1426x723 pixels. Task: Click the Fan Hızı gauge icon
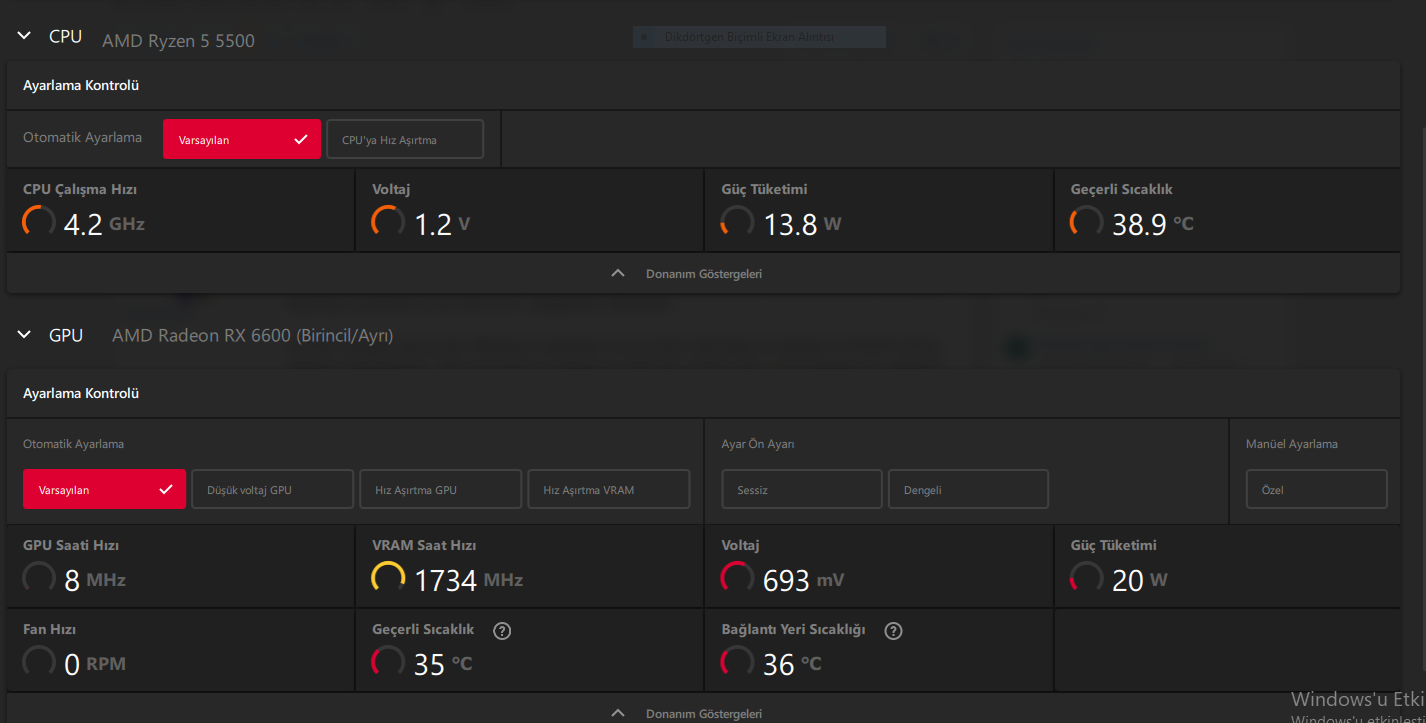point(39,662)
